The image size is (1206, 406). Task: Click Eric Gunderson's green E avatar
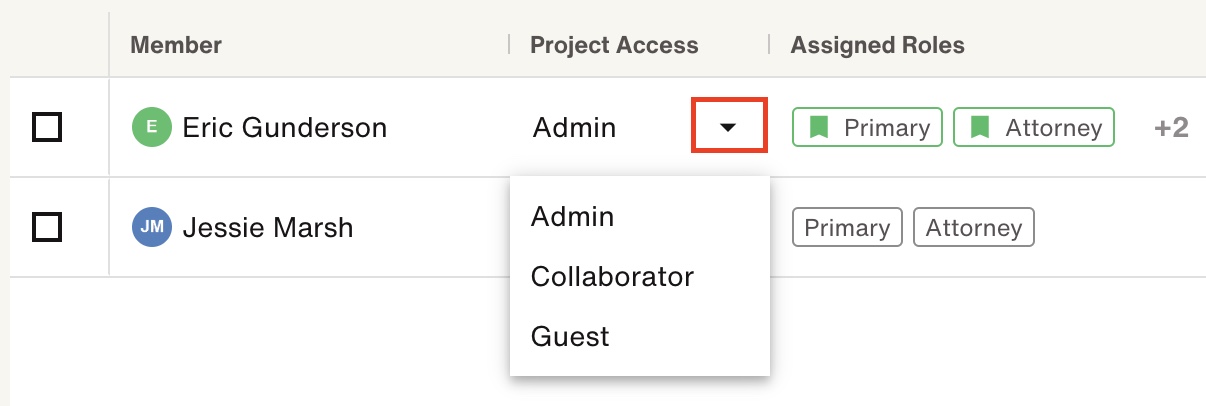[x=152, y=127]
